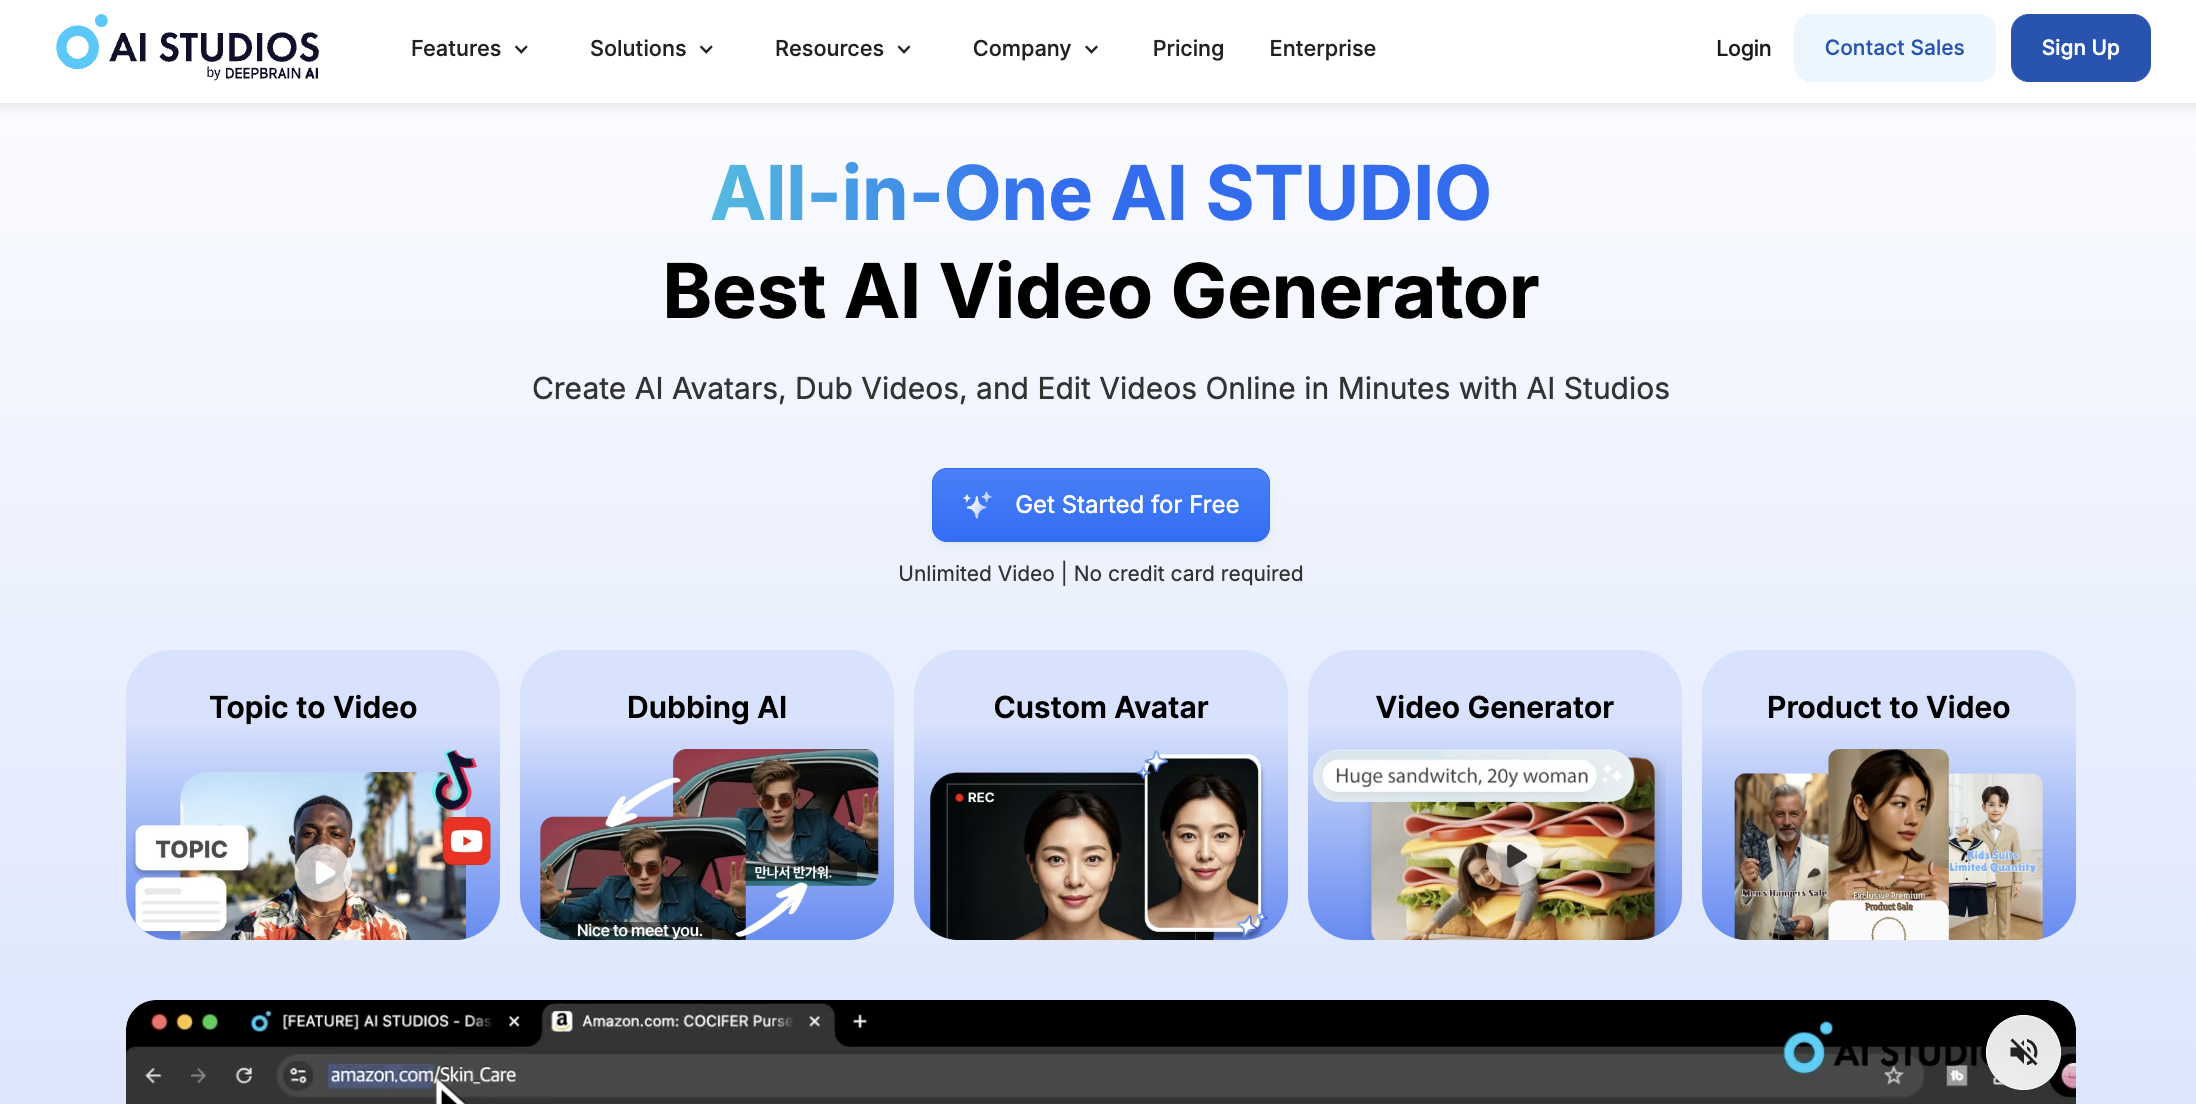Click the Amazon favicon on the browser tab

pyautogui.click(x=563, y=1021)
